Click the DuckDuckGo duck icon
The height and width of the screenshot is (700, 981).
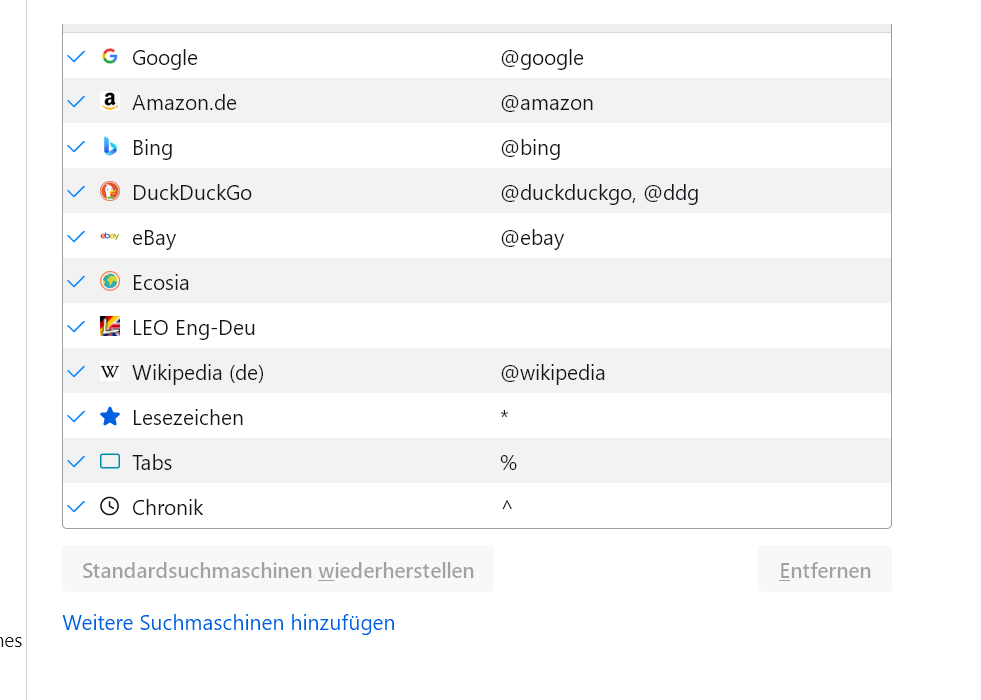110,192
